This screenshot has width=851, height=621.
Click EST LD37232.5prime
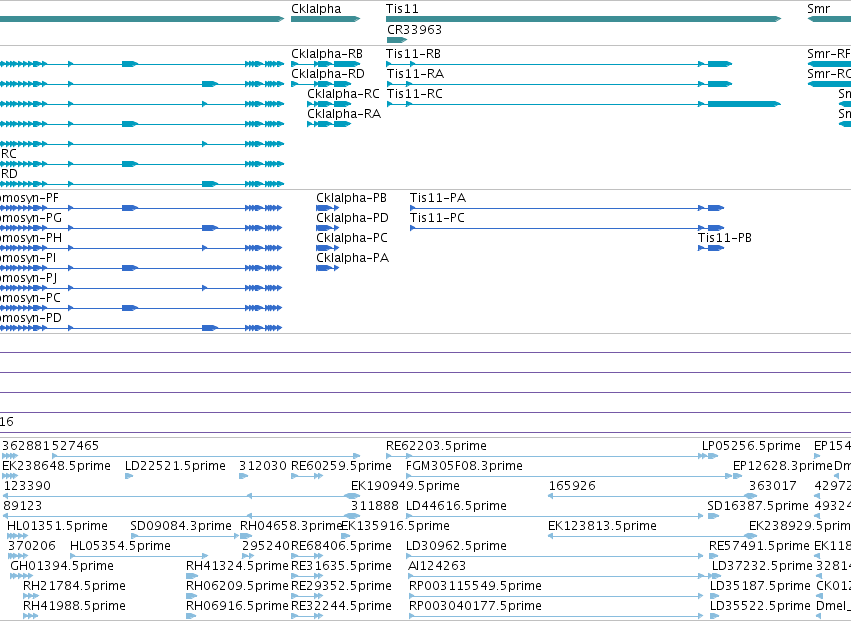[716, 576]
